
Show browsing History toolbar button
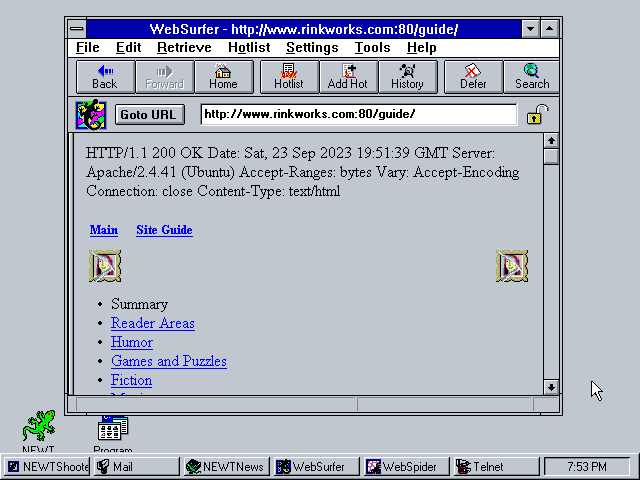tap(408, 77)
